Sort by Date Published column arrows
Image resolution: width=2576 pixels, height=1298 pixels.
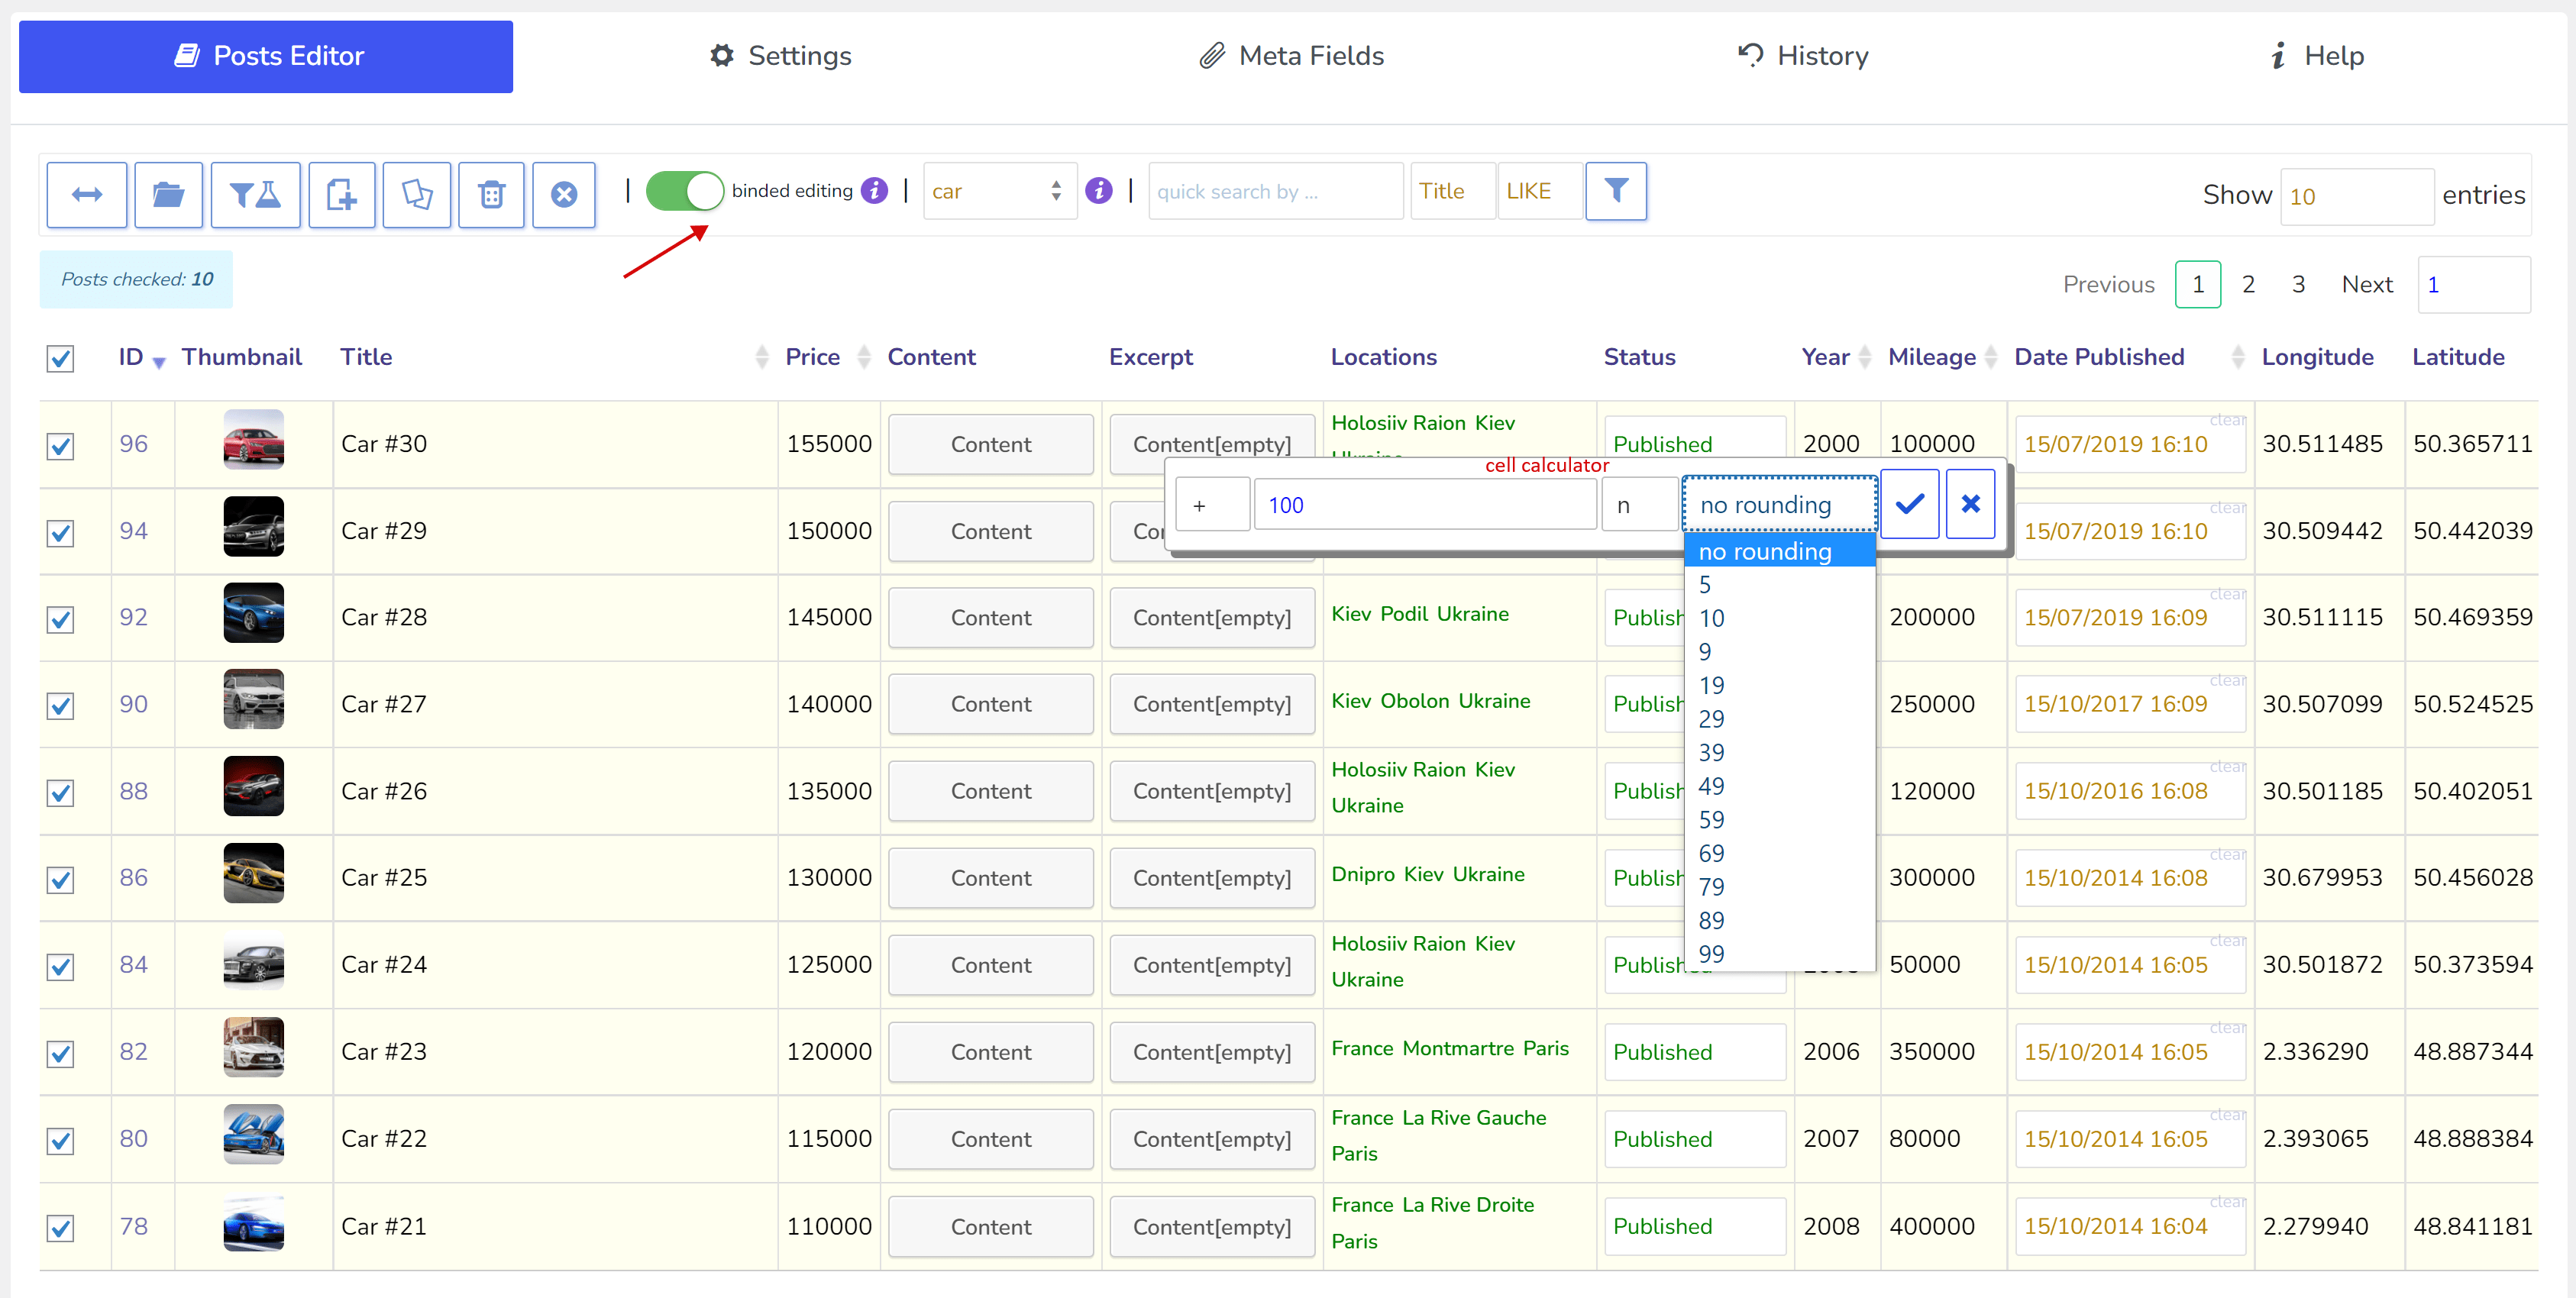point(2238,357)
